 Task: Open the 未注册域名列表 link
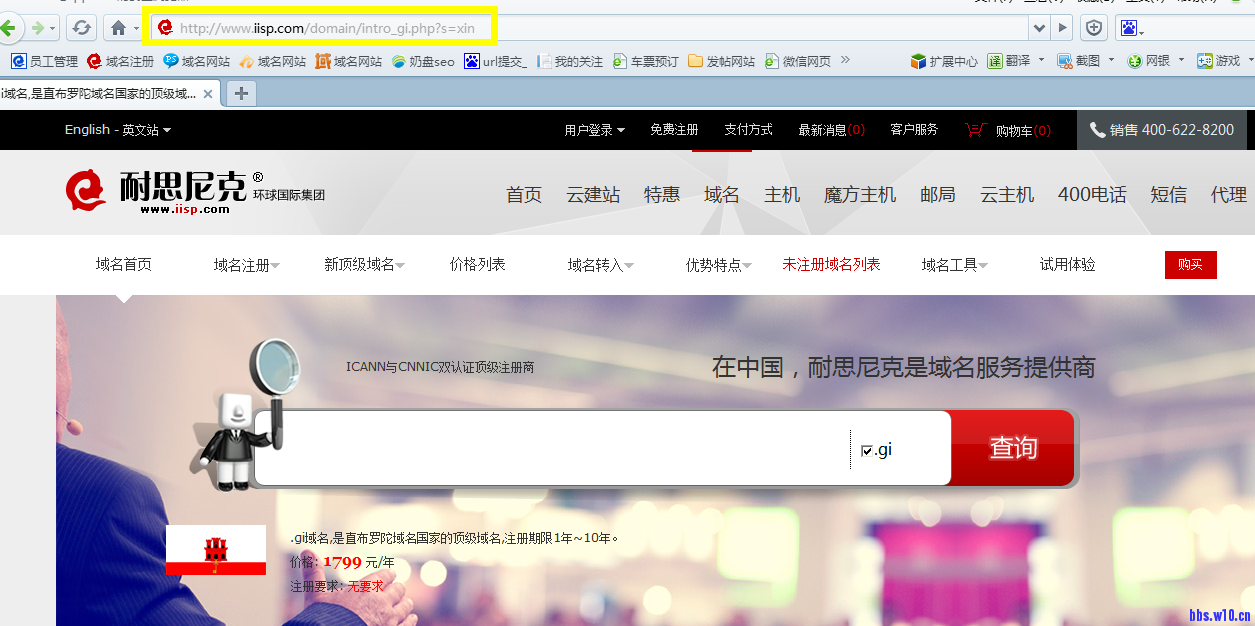pyautogui.click(x=831, y=265)
